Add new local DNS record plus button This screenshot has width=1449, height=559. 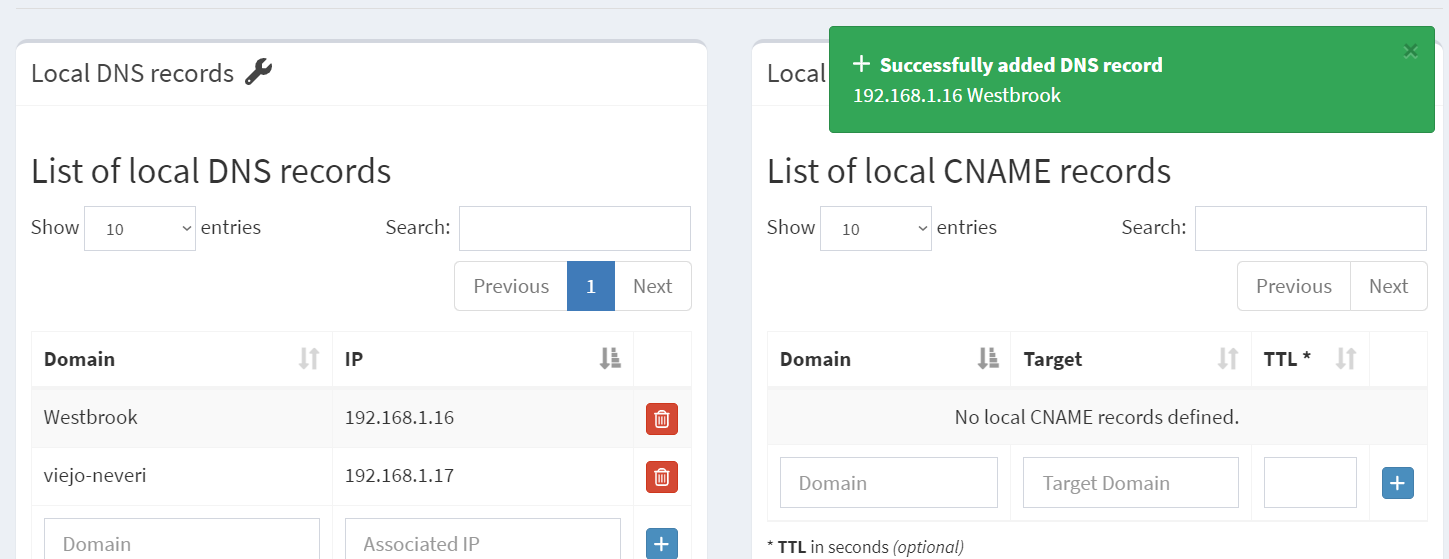pyautogui.click(x=661, y=544)
